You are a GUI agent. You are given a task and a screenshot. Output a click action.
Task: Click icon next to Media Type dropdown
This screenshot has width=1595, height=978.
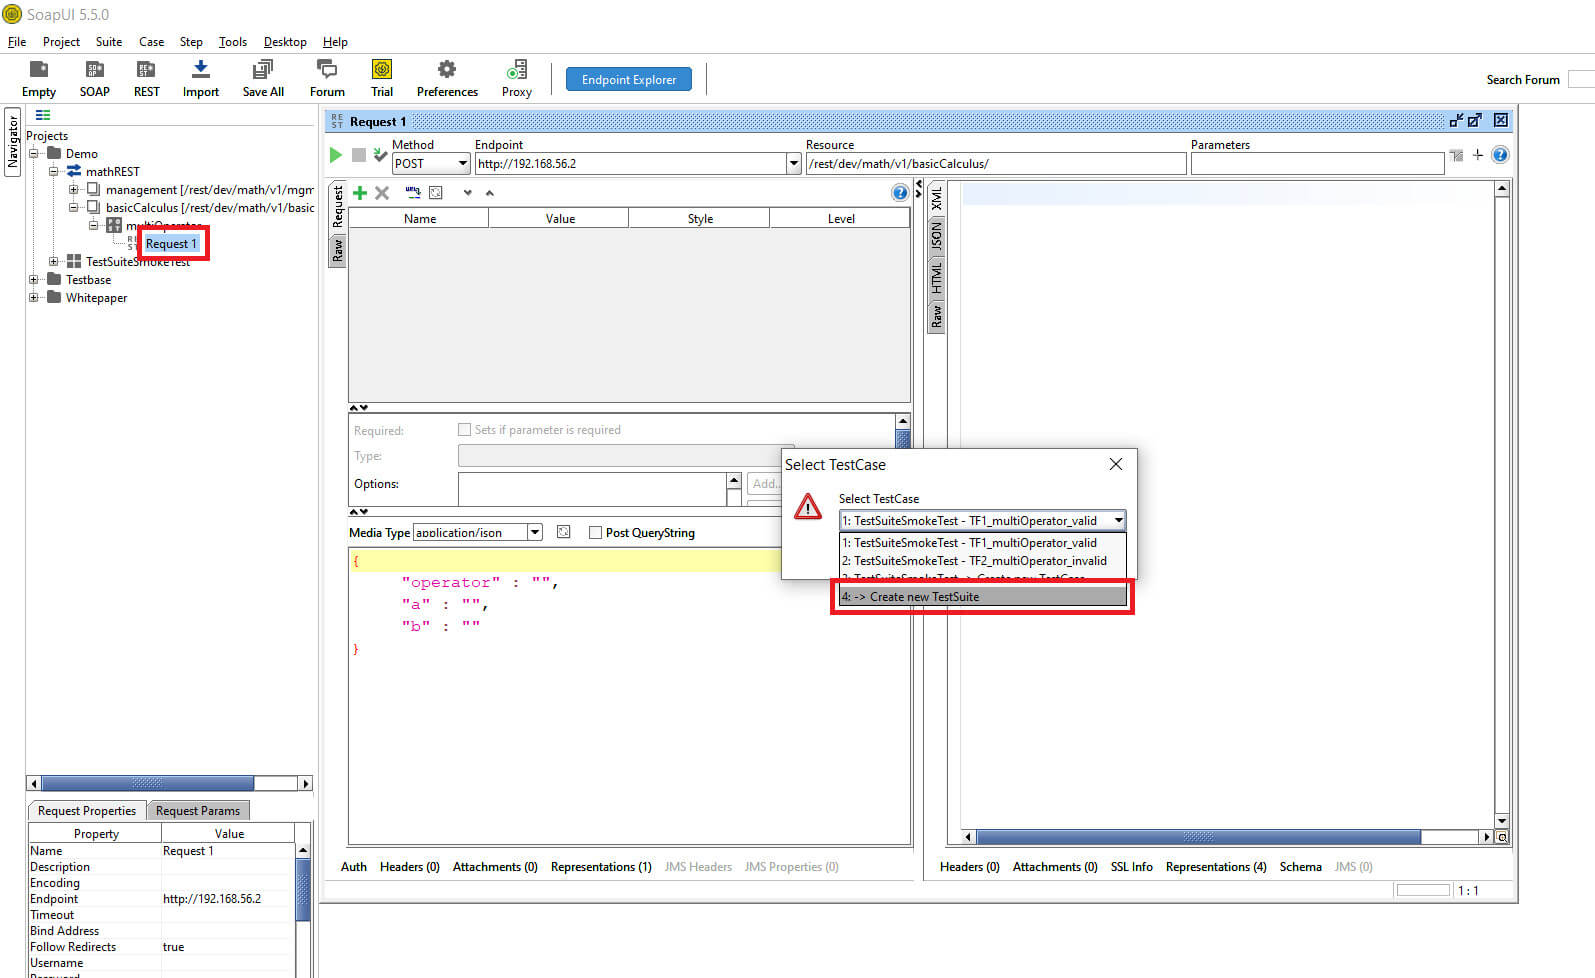coord(564,532)
